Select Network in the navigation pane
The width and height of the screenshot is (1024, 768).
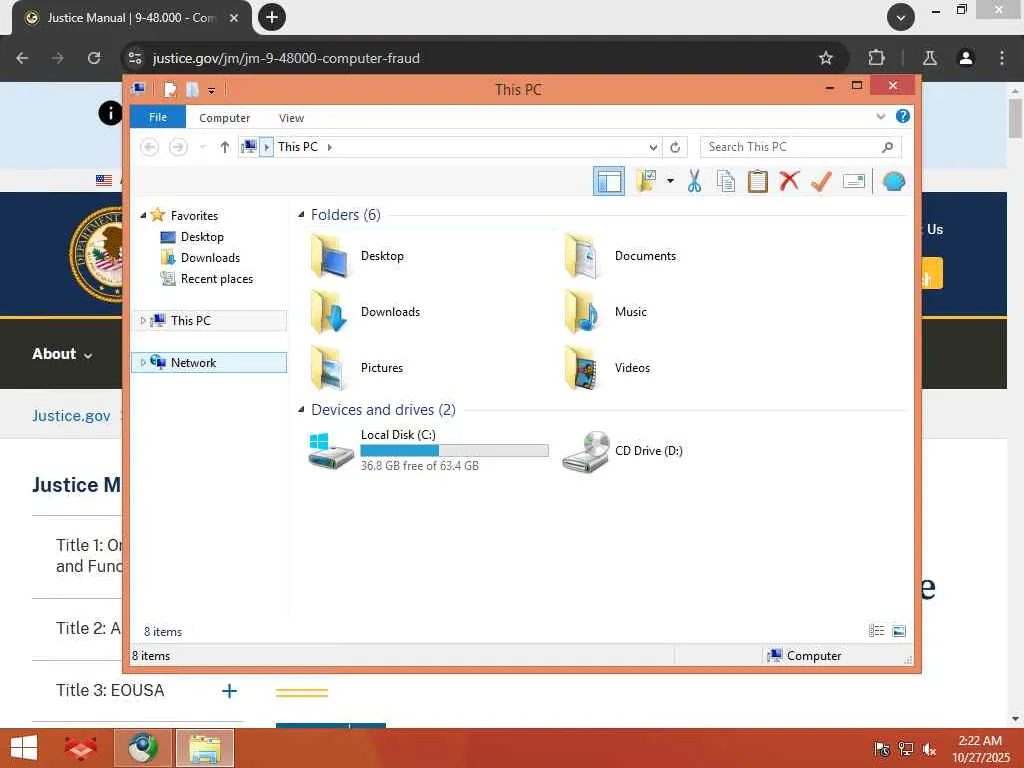click(193, 362)
